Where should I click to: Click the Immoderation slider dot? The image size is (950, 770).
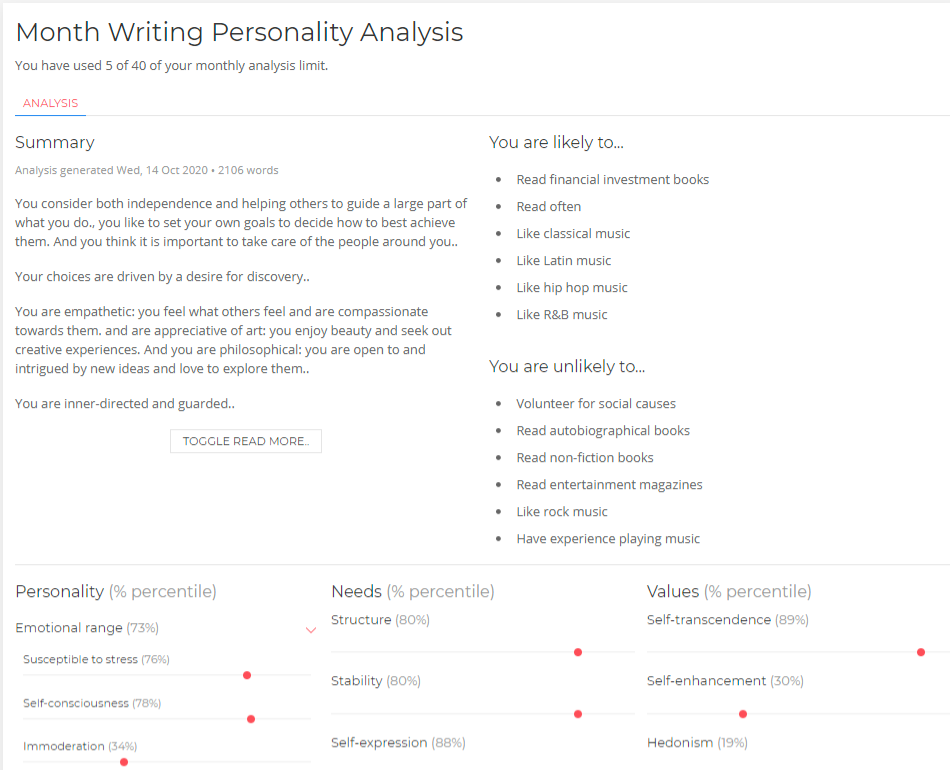click(x=123, y=761)
